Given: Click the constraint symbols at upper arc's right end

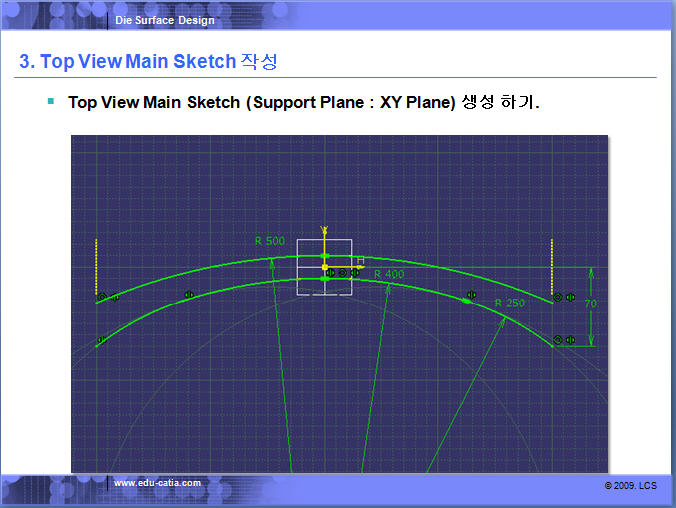Looking at the screenshot, I should [564, 297].
